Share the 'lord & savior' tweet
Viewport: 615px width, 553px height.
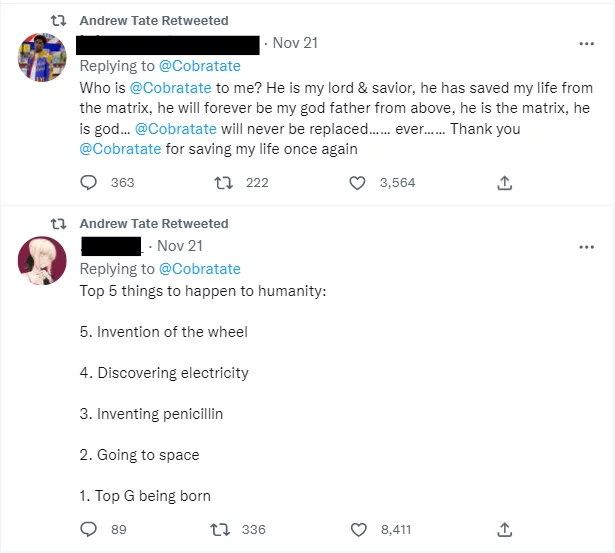click(505, 183)
